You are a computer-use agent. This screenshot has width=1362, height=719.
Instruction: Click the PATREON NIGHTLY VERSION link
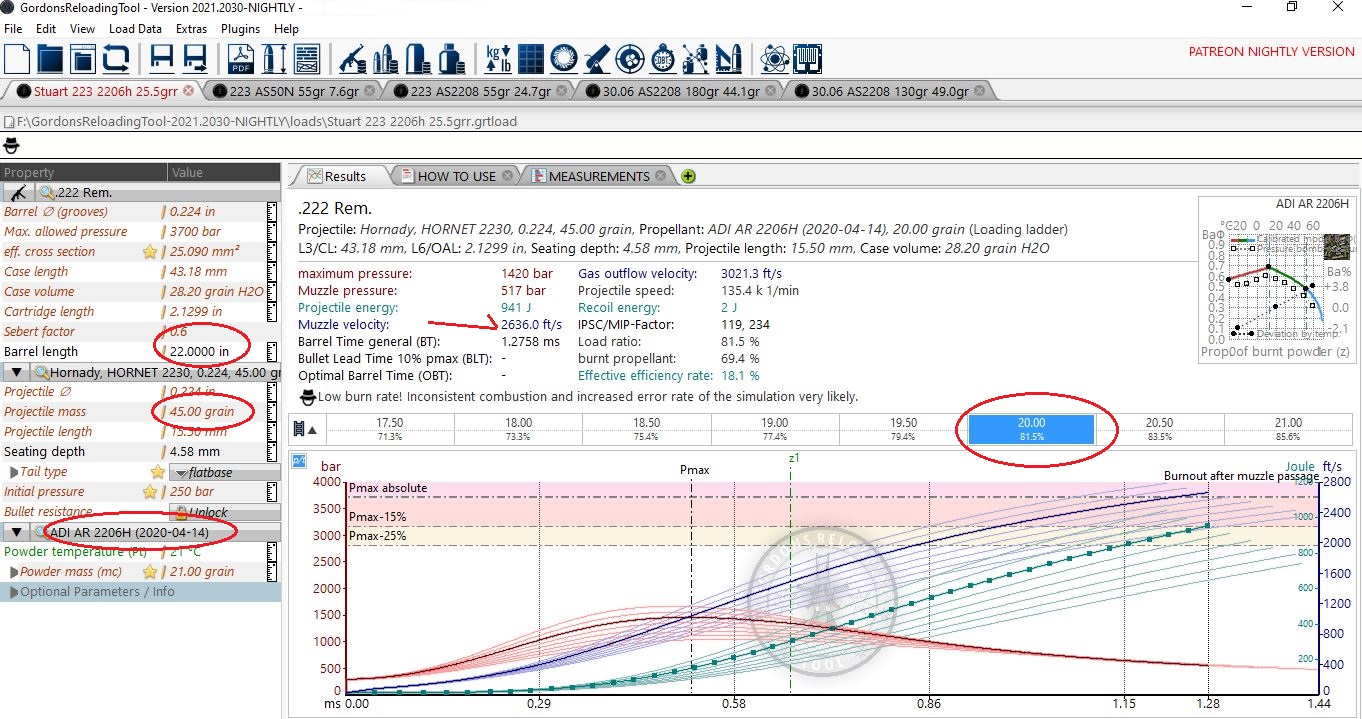[x=1270, y=52]
